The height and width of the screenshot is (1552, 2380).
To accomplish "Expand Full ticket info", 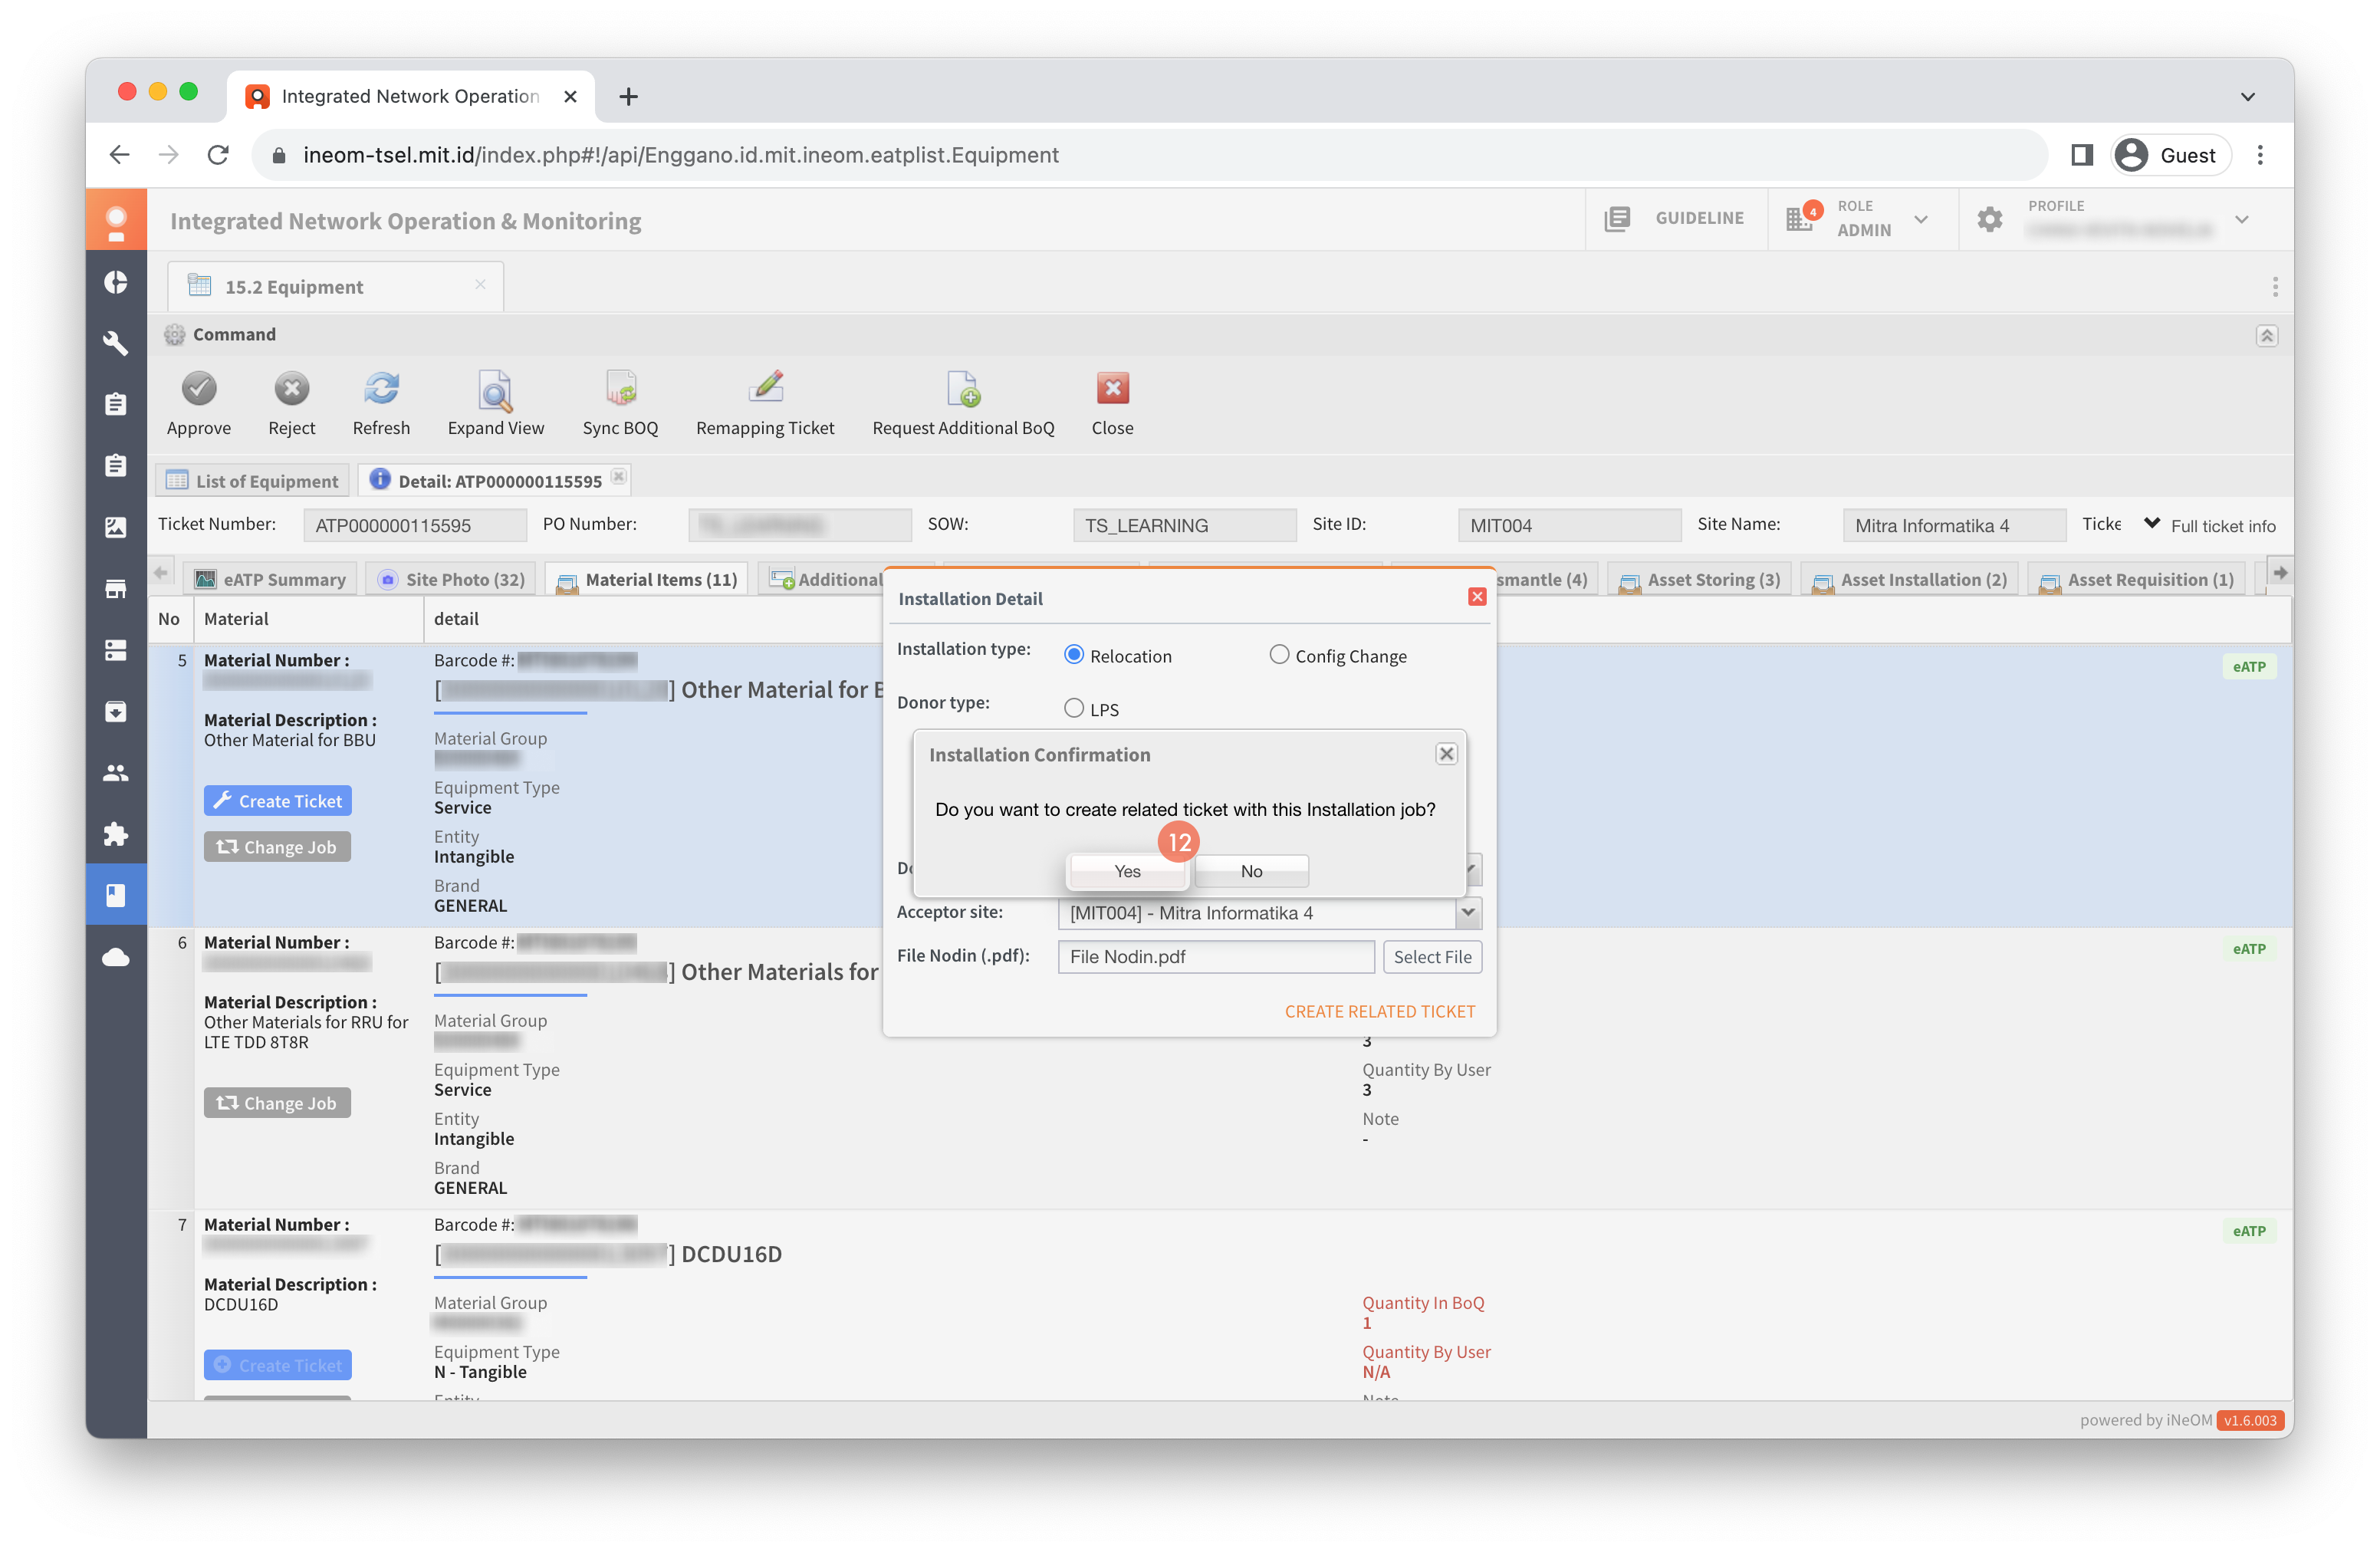I will point(2209,524).
